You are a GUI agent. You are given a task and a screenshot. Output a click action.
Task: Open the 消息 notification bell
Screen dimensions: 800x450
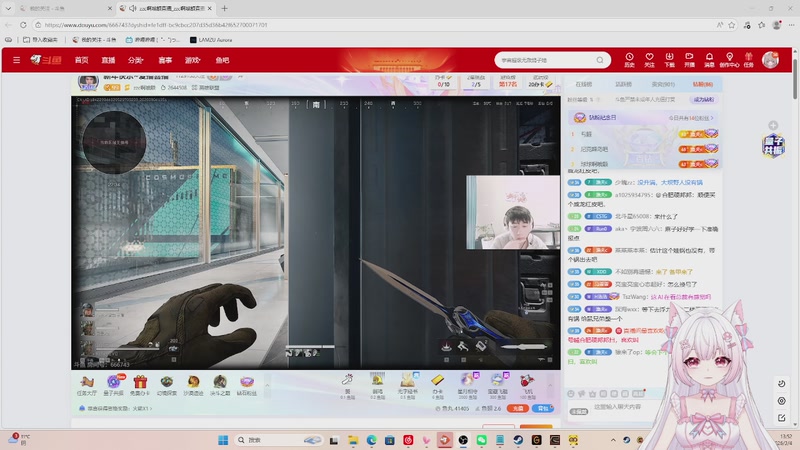pyautogui.click(x=709, y=60)
